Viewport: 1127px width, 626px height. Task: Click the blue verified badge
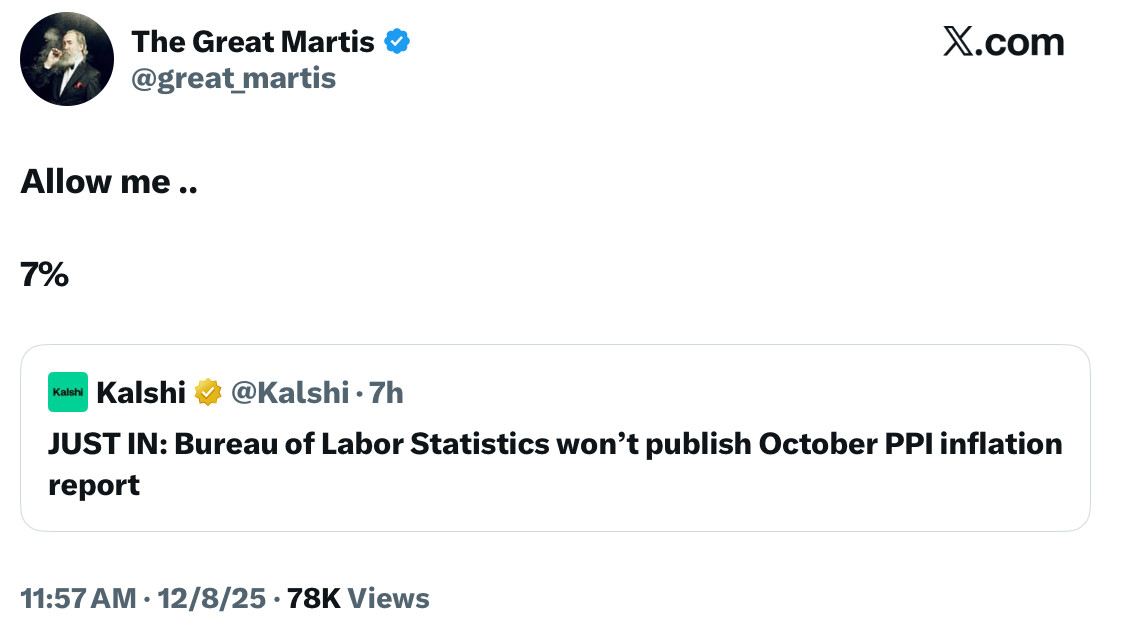(397, 42)
